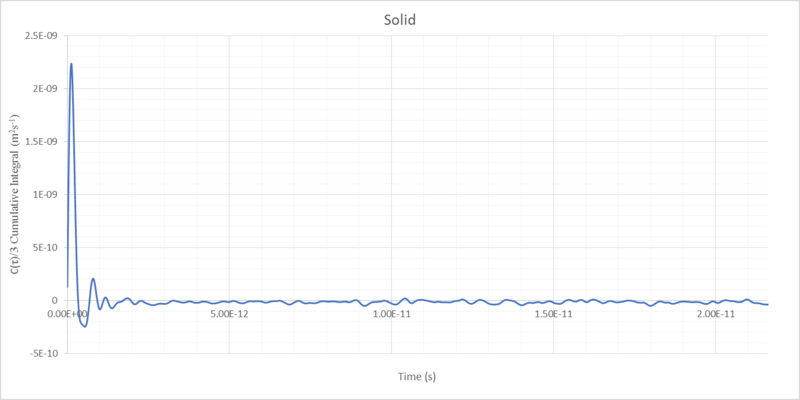The image size is (800, 400).
Task: Click the 2.5E-09 y-axis tick label
Action: [41, 36]
